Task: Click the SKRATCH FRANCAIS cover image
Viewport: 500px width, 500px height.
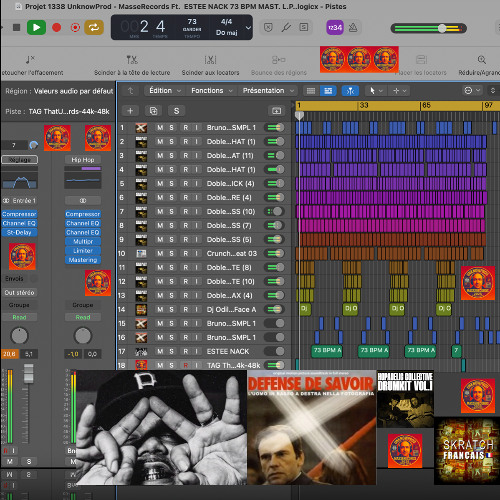Action: pos(467,450)
